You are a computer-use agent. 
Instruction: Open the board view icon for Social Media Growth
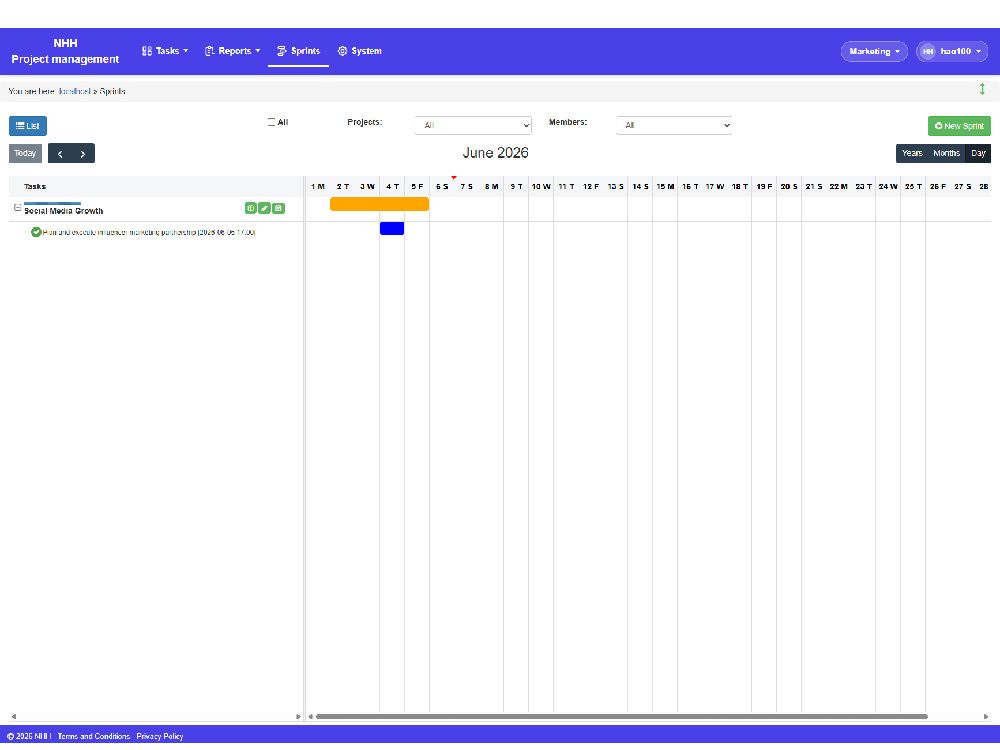pyautogui.click(x=251, y=208)
